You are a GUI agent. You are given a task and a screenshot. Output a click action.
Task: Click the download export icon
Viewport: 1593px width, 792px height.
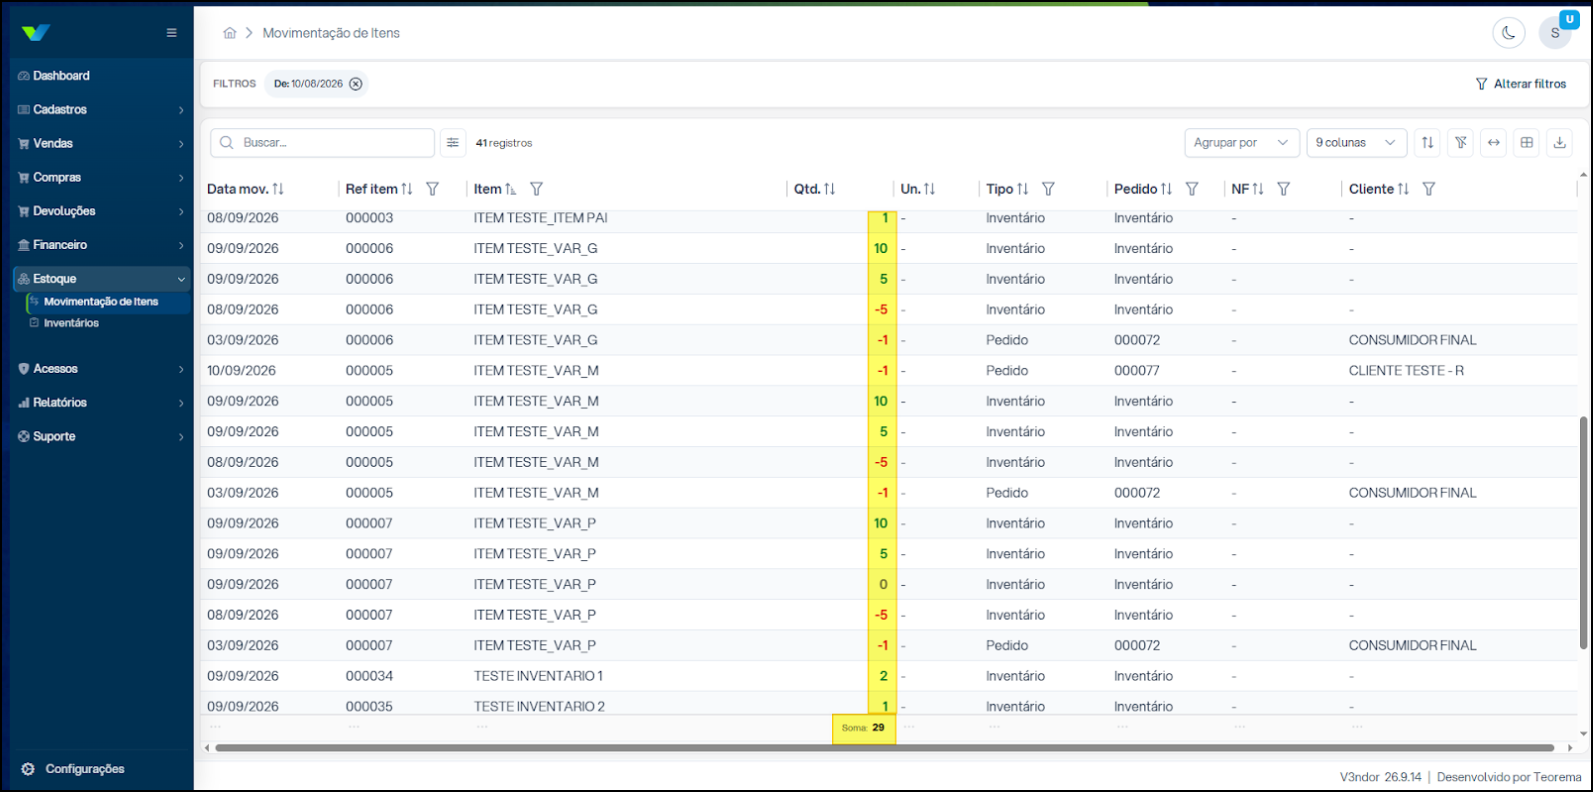[x=1559, y=143]
